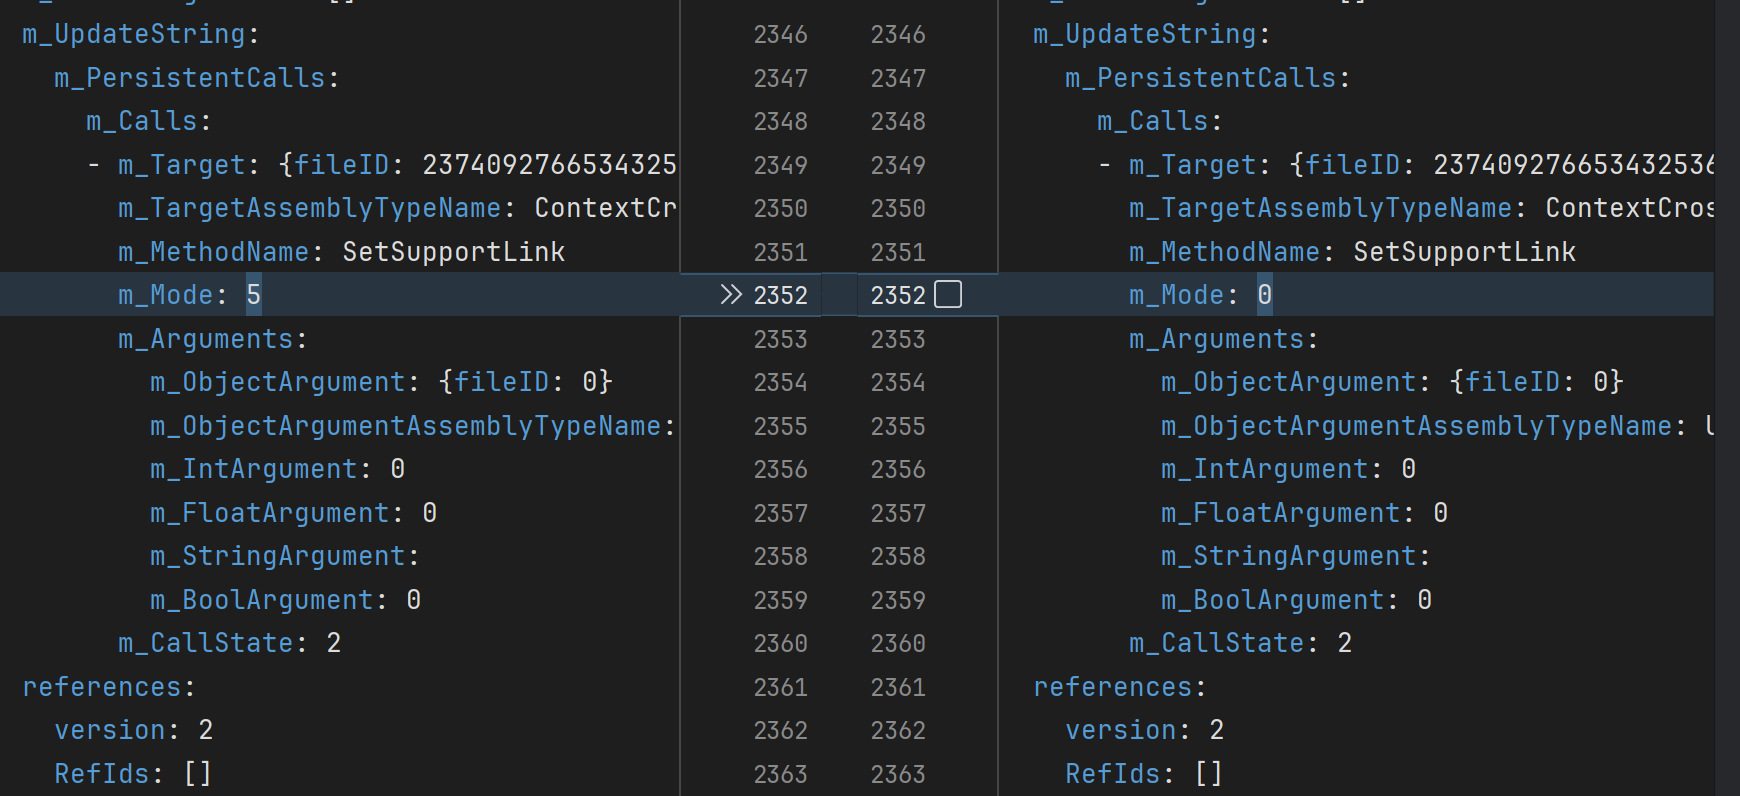Click the right pane vertical scrollbar strip
Image resolution: width=1740 pixels, height=796 pixels.
pos(1727,400)
